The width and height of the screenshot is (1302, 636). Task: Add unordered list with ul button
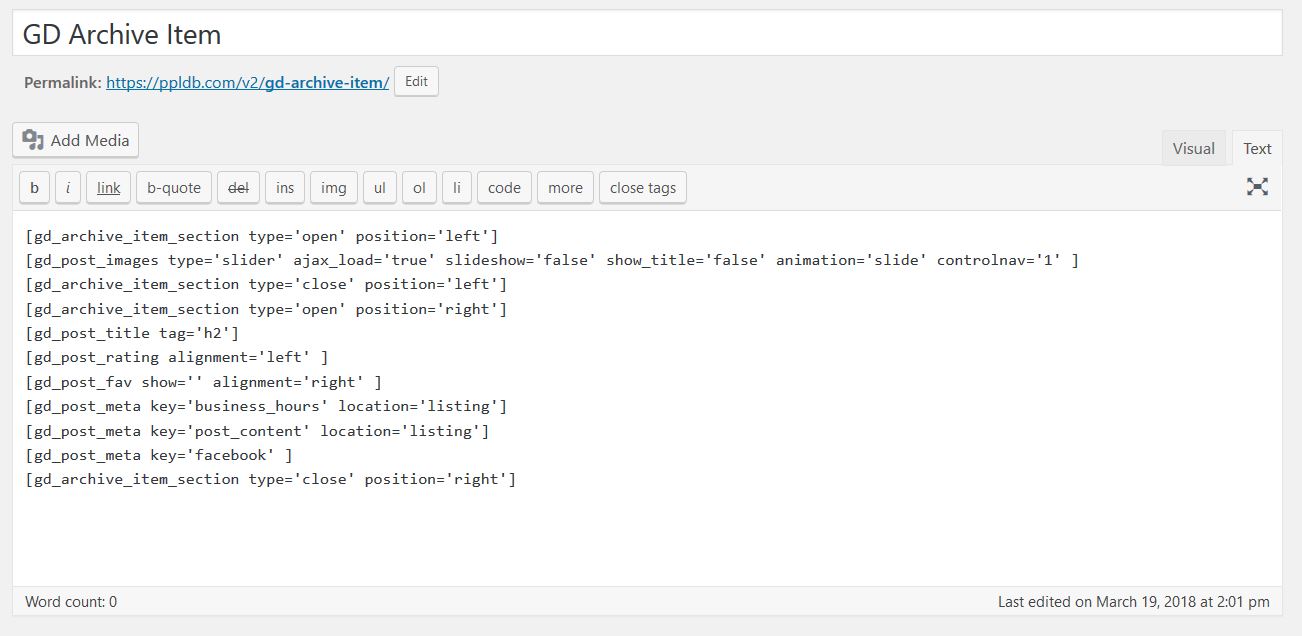pyautogui.click(x=380, y=188)
